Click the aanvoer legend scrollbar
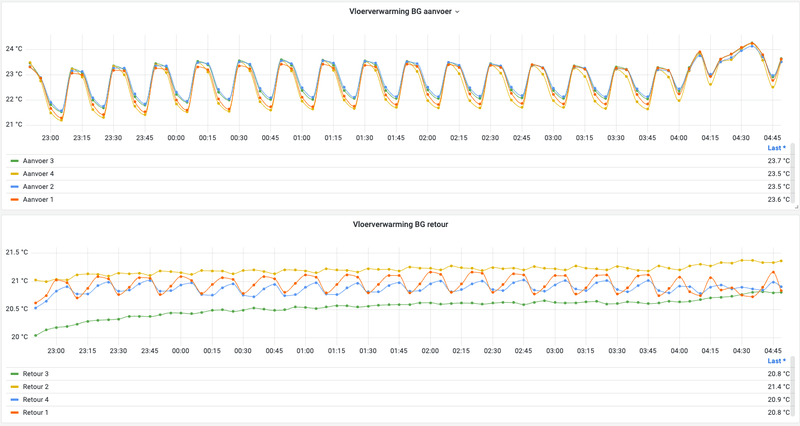The image size is (800, 426). click(x=793, y=173)
